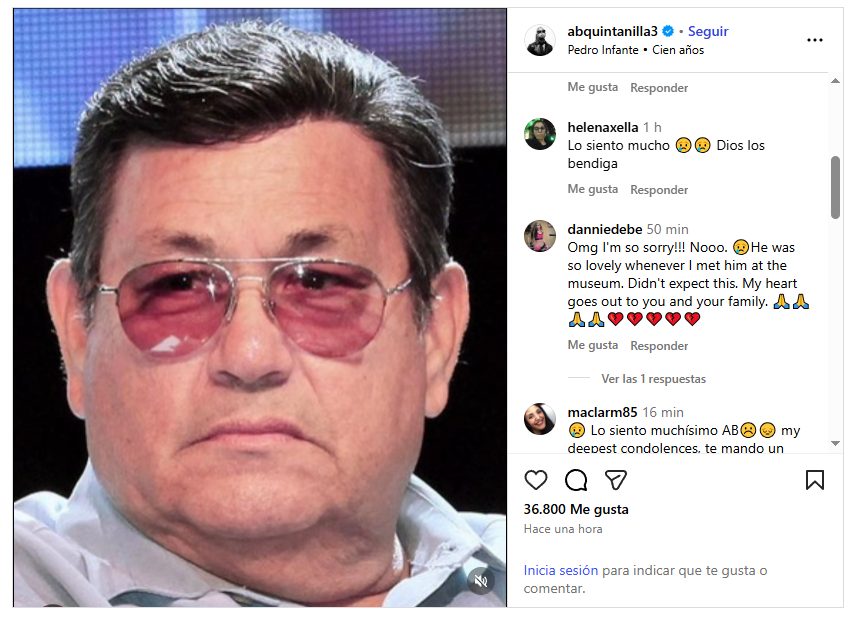Share the post via paper plane icon
The width and height of the screenshot is (848, 632).
pyautogui.click(x=616, y=480)
